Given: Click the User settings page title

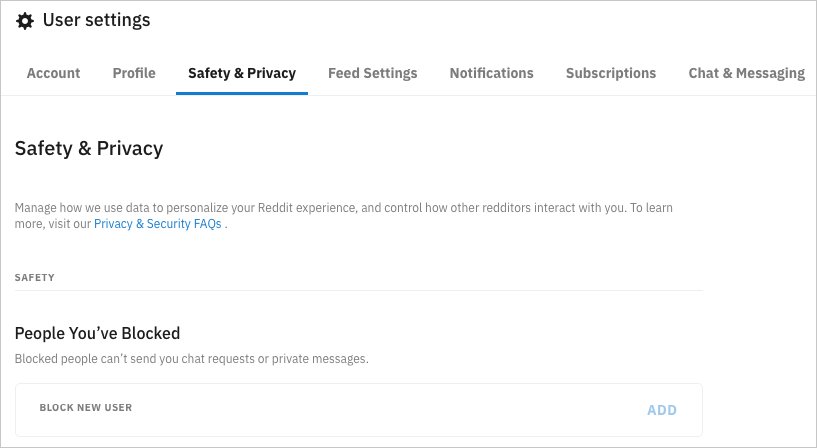Looking at the screenshot, I should pos(96,20).
